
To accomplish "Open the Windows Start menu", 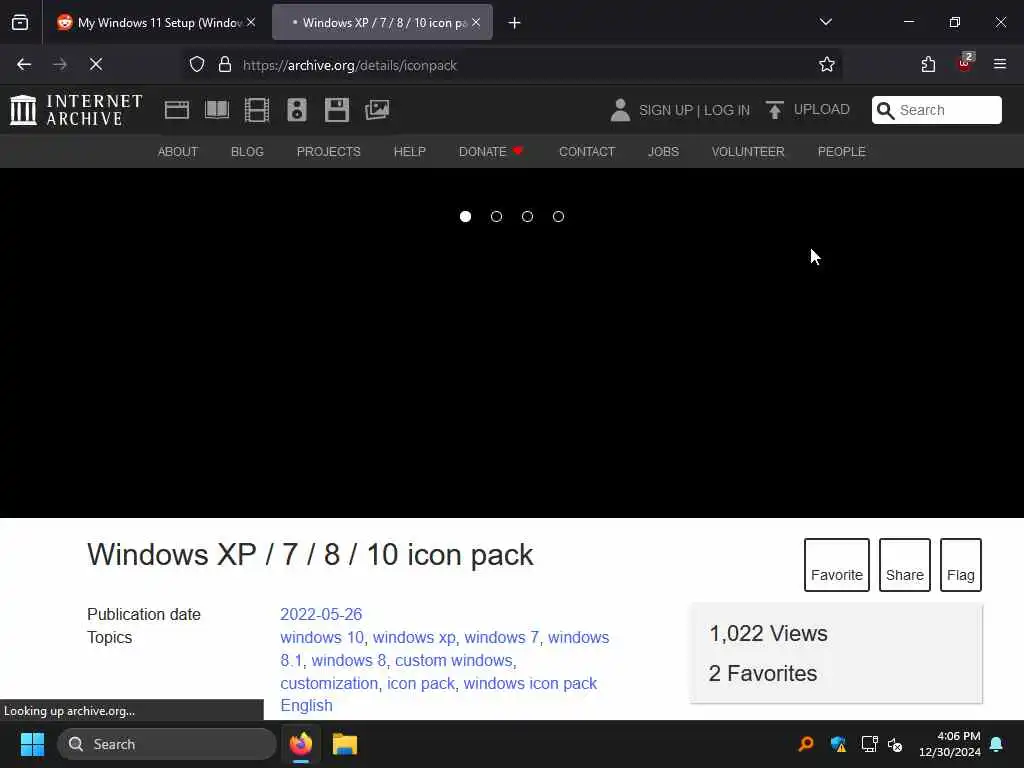I will pyautogui.click(x=32, y=744).
